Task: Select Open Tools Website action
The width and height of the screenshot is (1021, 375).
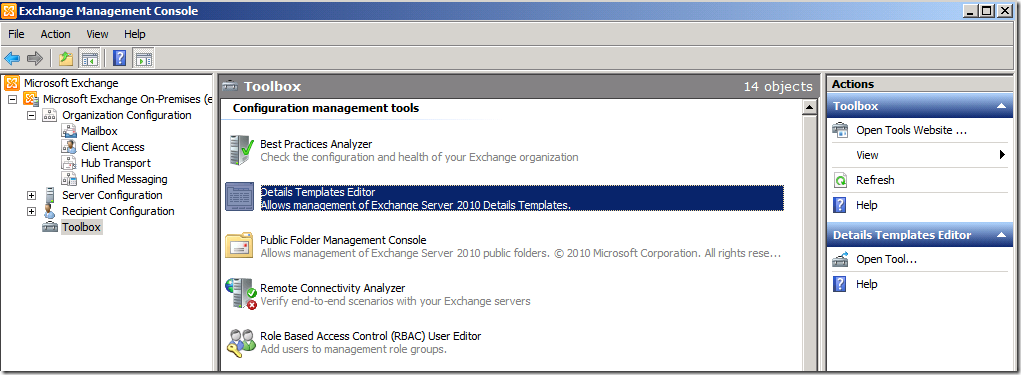Action: (x=912, y=130)
